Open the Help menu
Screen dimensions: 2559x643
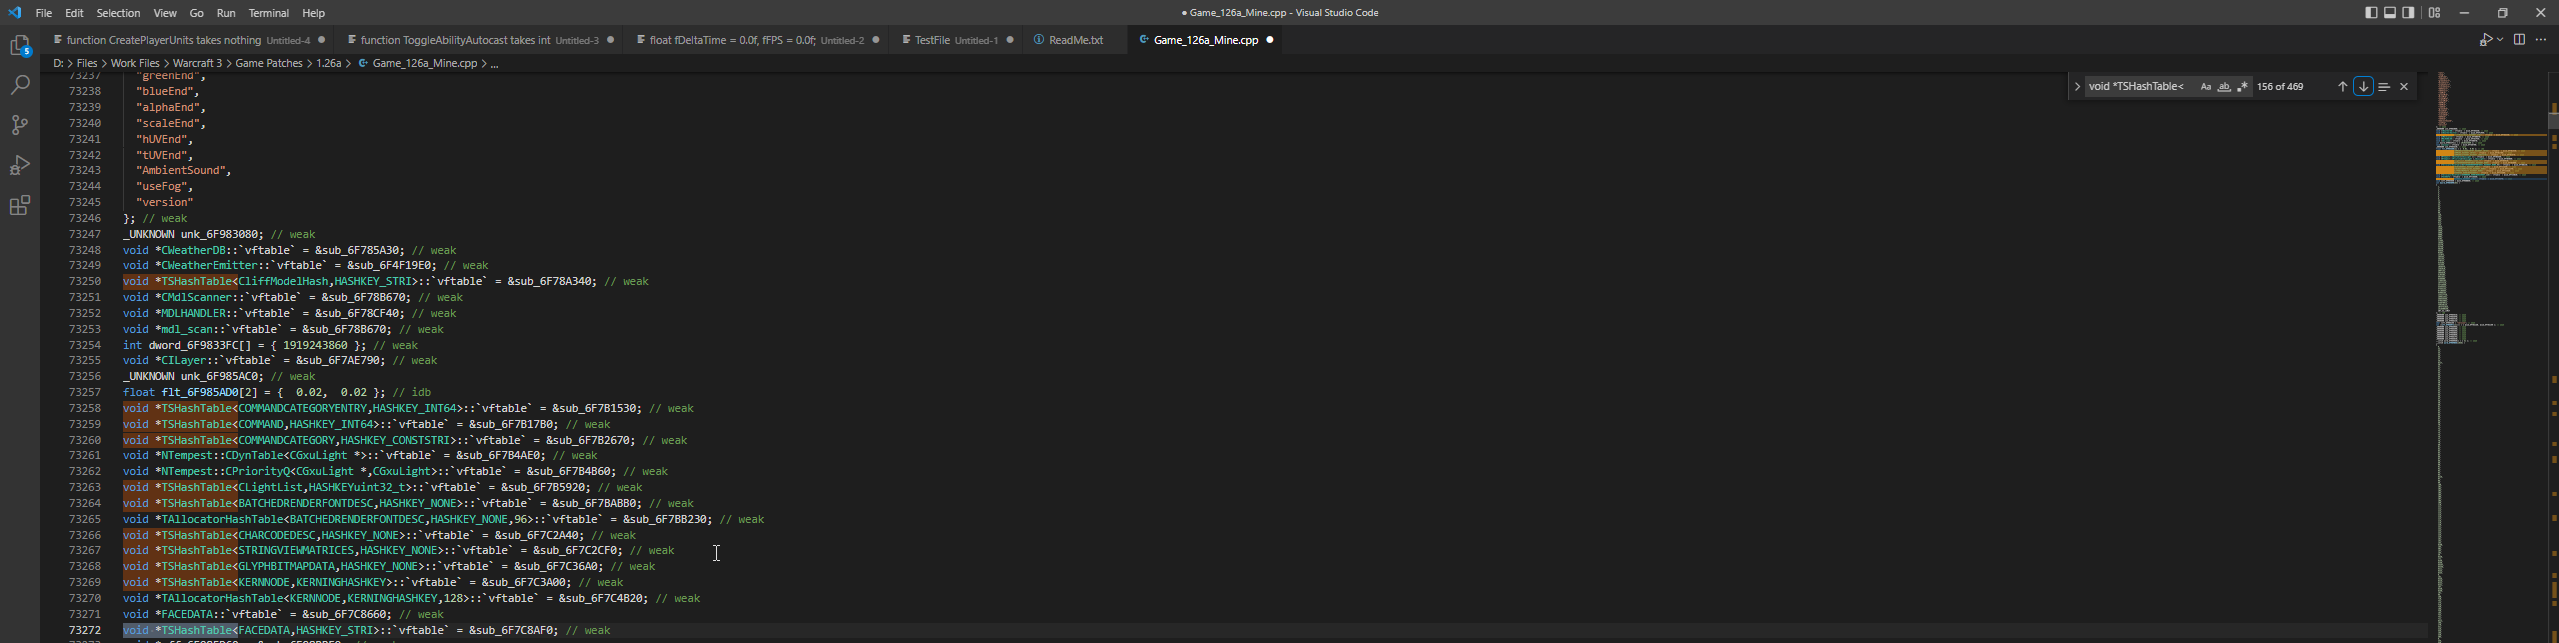[x=314, y=13]
